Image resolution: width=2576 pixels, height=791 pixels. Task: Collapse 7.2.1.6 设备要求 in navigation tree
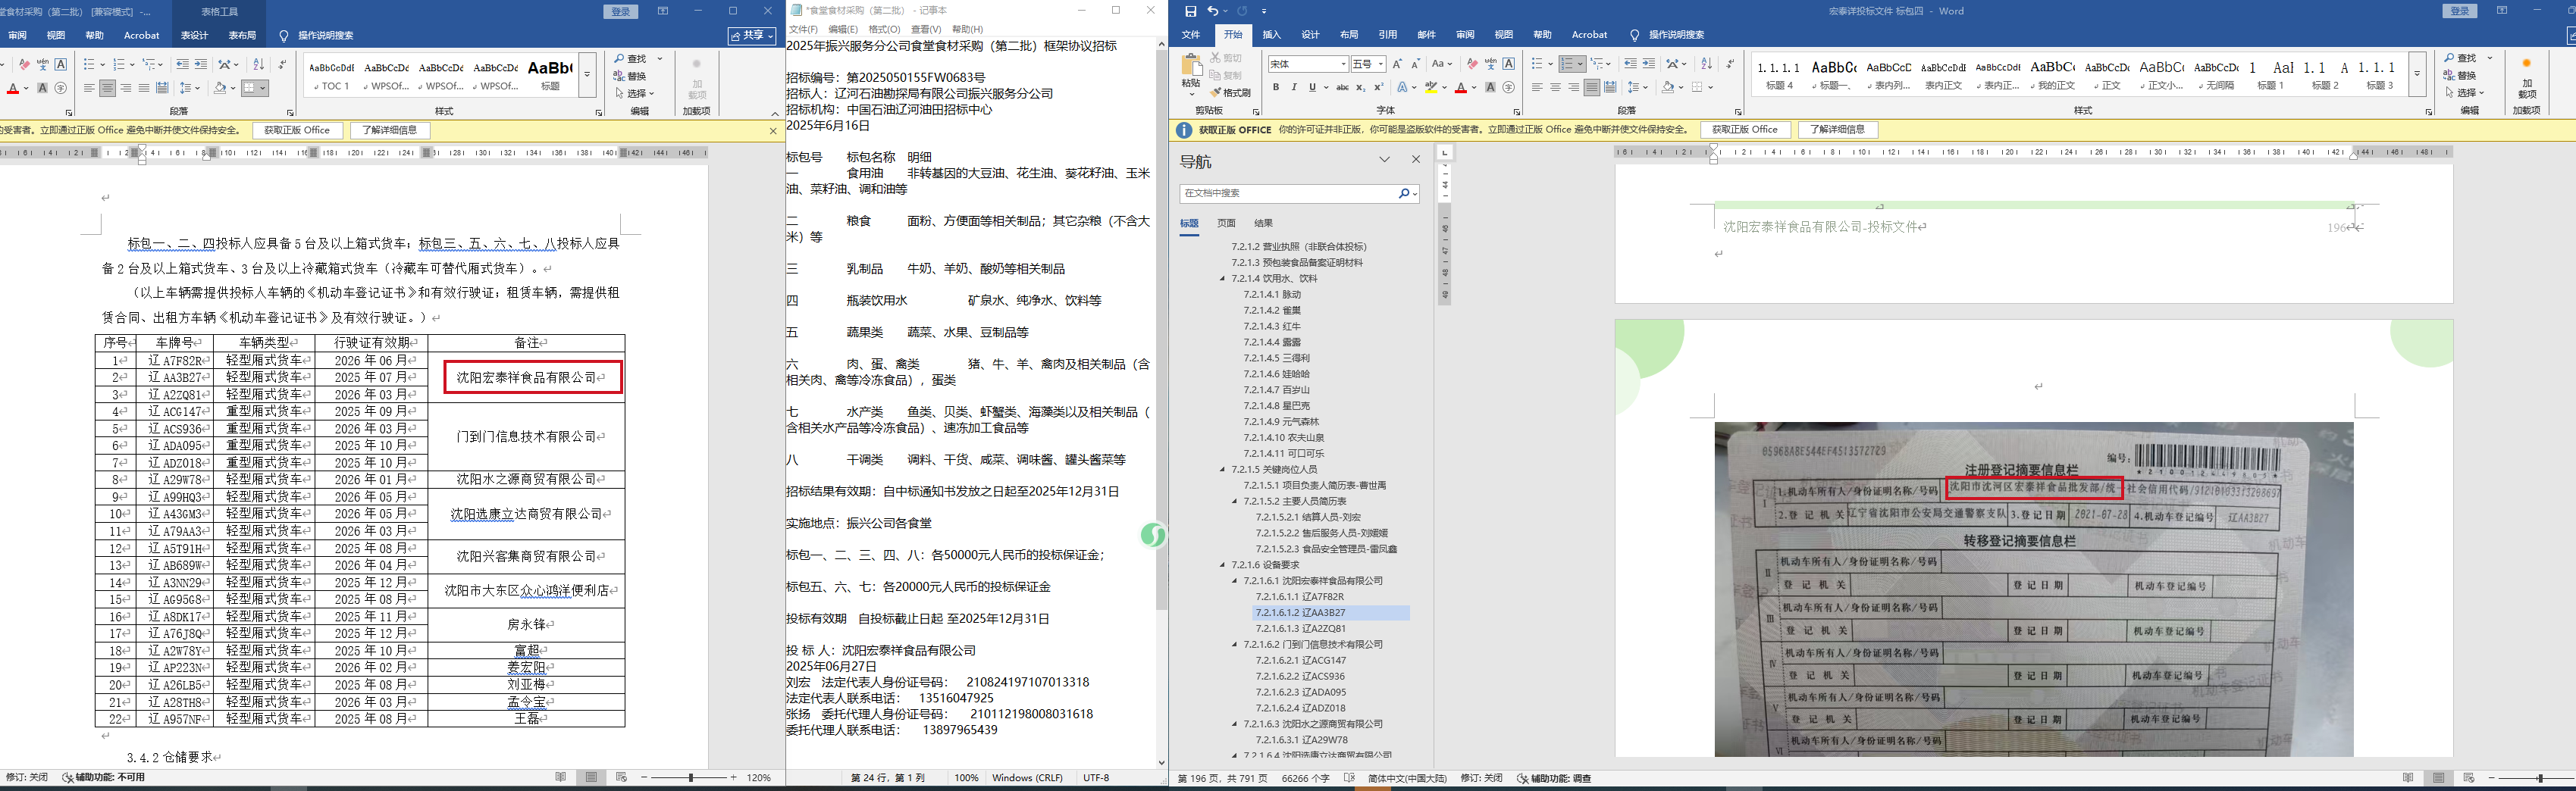pyautogui.click(x=1222, y=565)
